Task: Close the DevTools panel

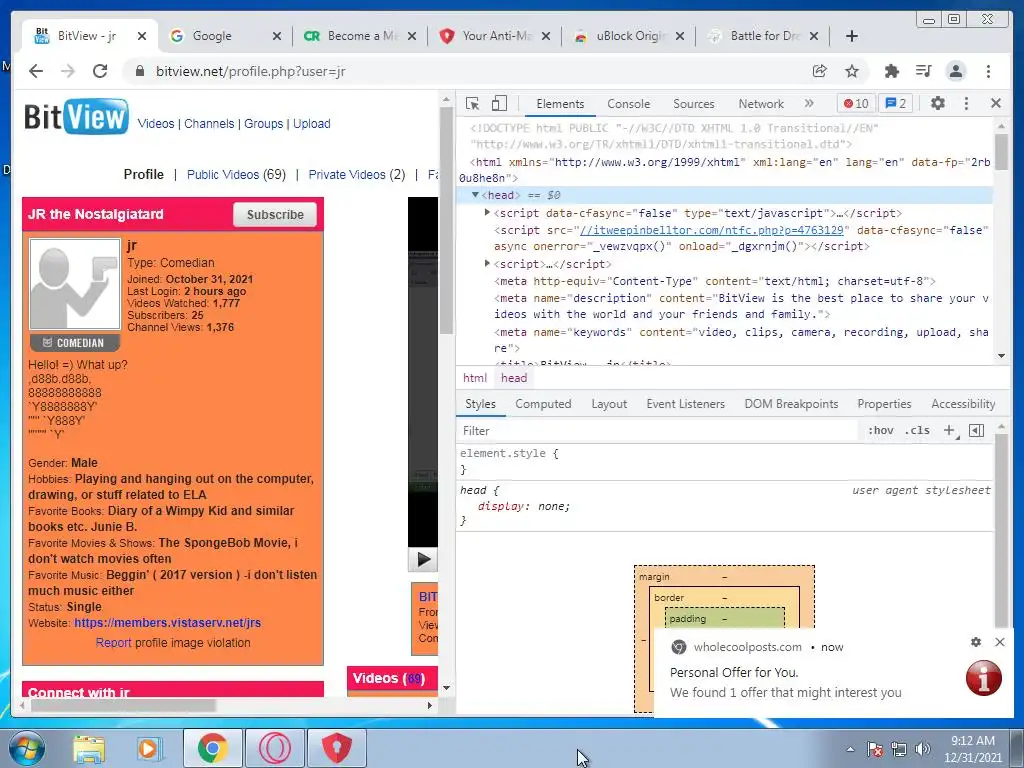Action: coord(996,103)
